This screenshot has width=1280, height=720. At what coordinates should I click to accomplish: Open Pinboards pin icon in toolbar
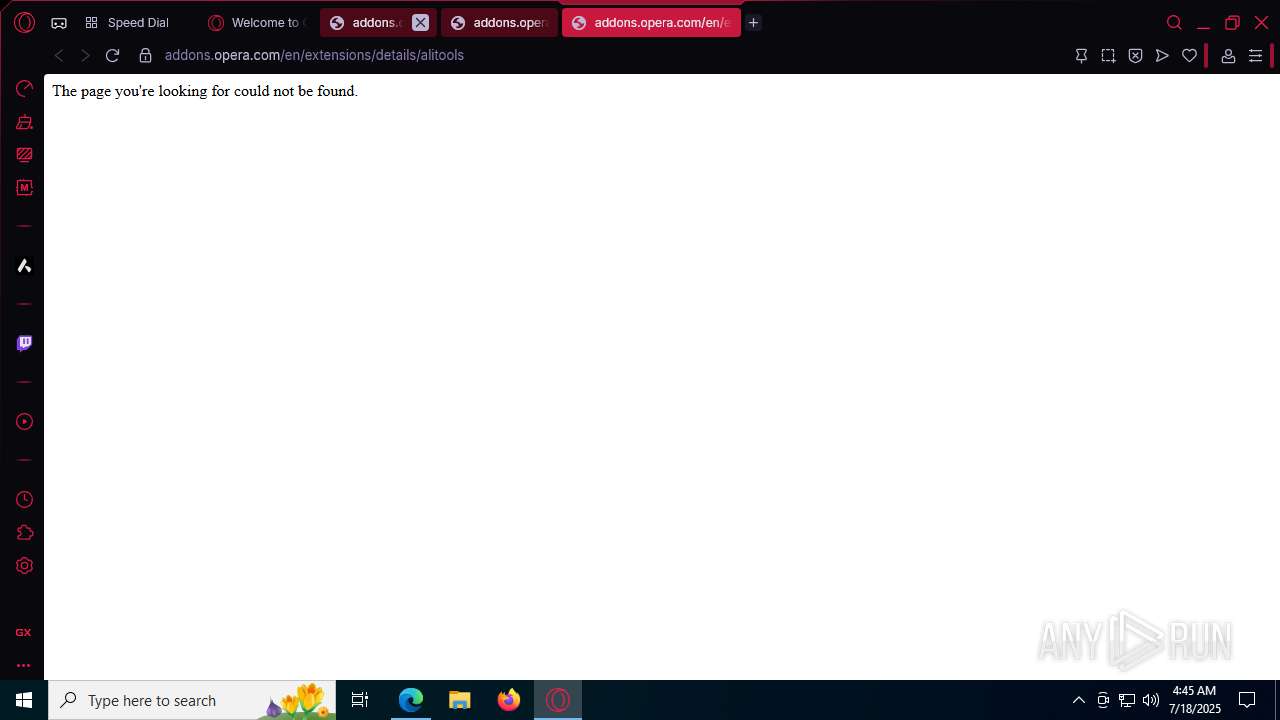coord(1081,56)
